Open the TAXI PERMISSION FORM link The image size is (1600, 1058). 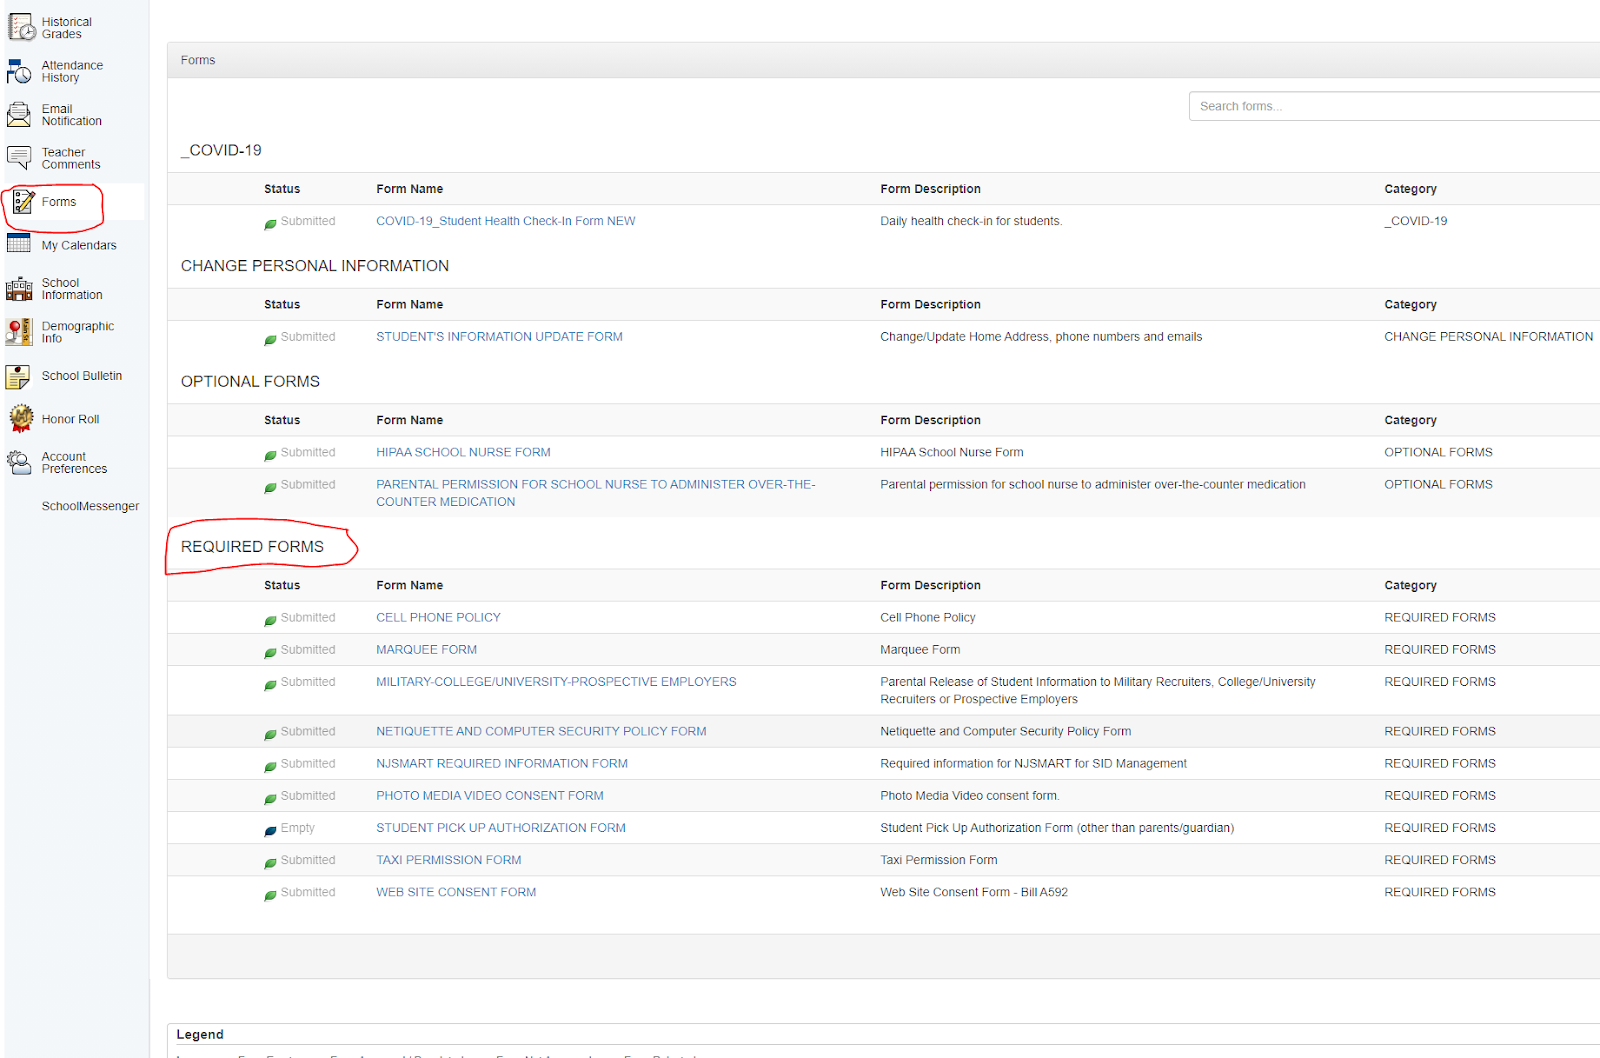pos(449,860)
